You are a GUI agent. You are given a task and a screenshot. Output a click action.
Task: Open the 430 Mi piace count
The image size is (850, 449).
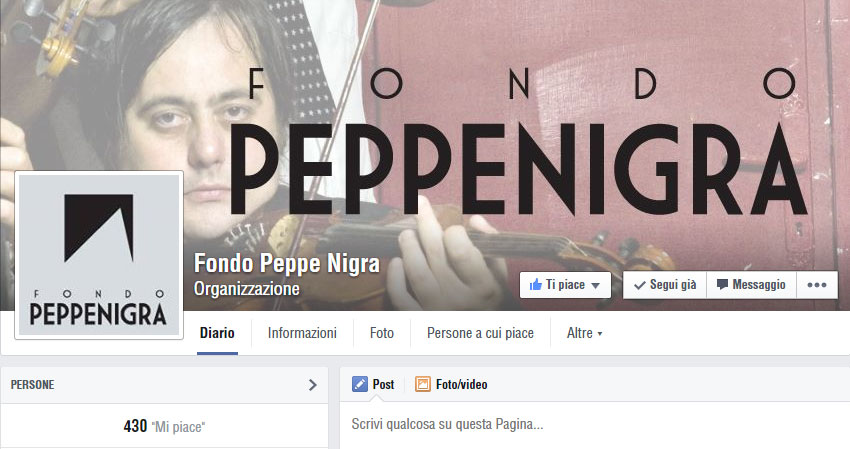click(164, 426)
